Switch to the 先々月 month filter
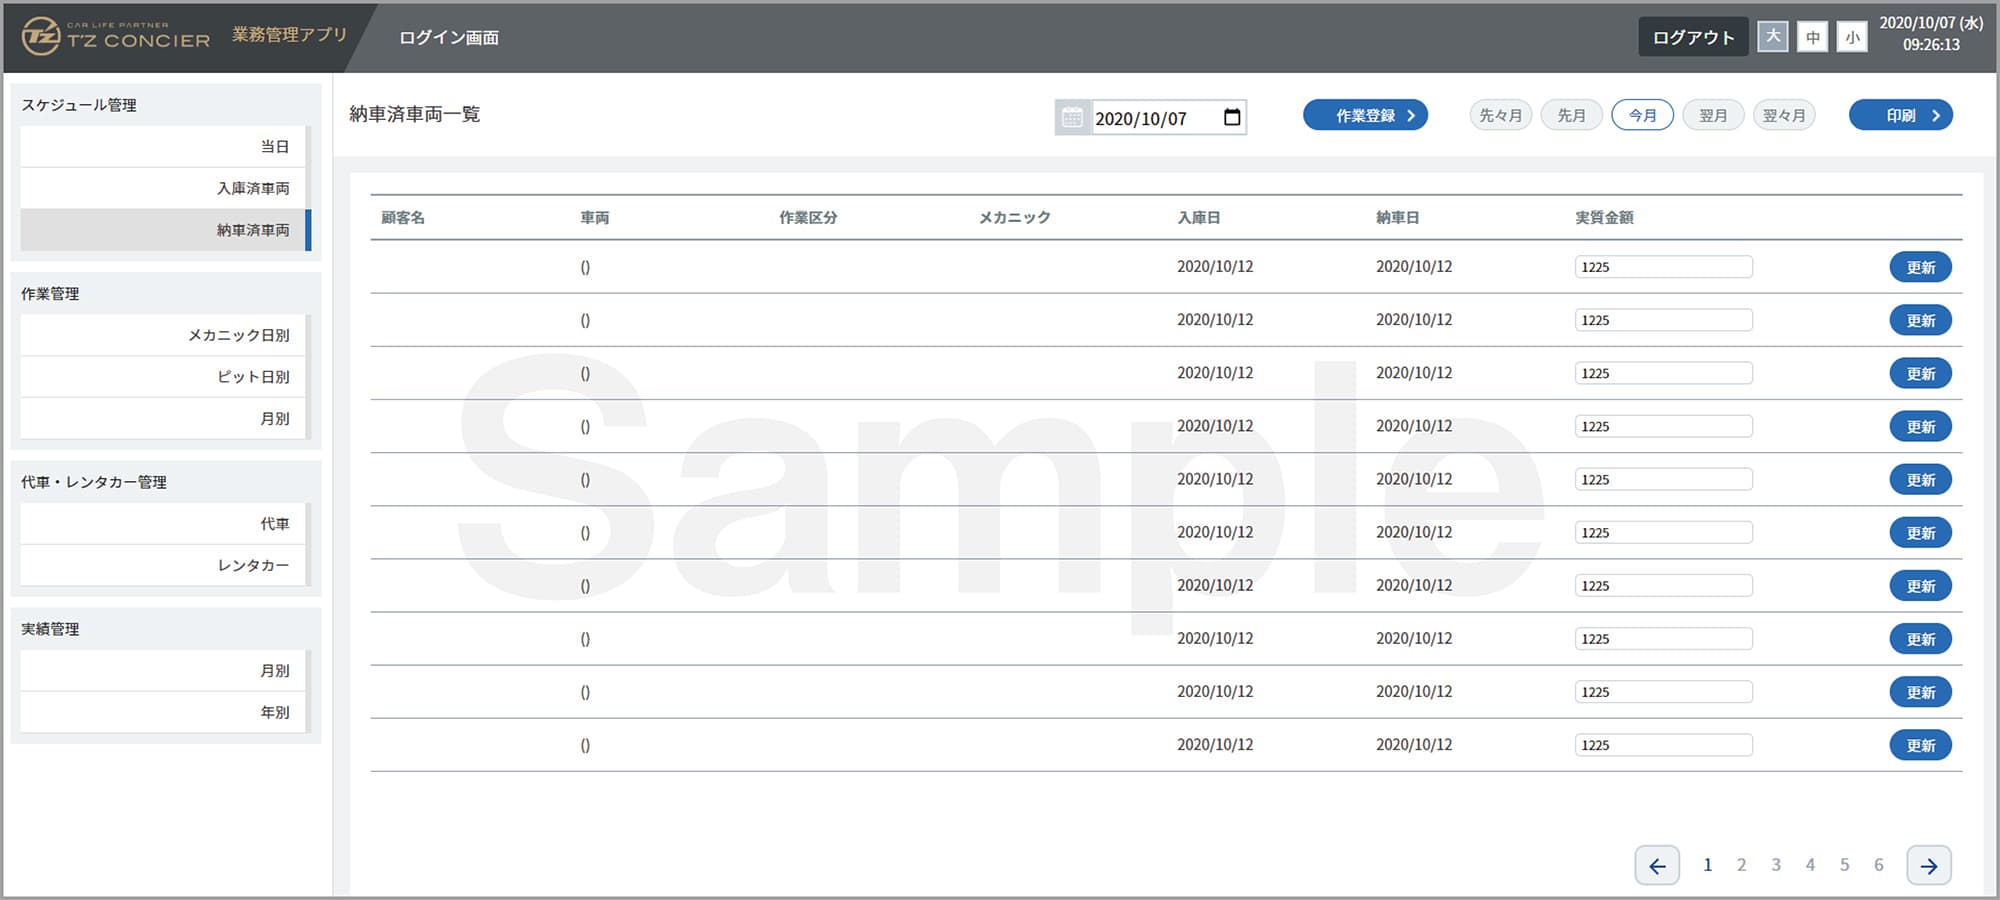This screenshot has width=2000, height=900. pos(1500,115)
